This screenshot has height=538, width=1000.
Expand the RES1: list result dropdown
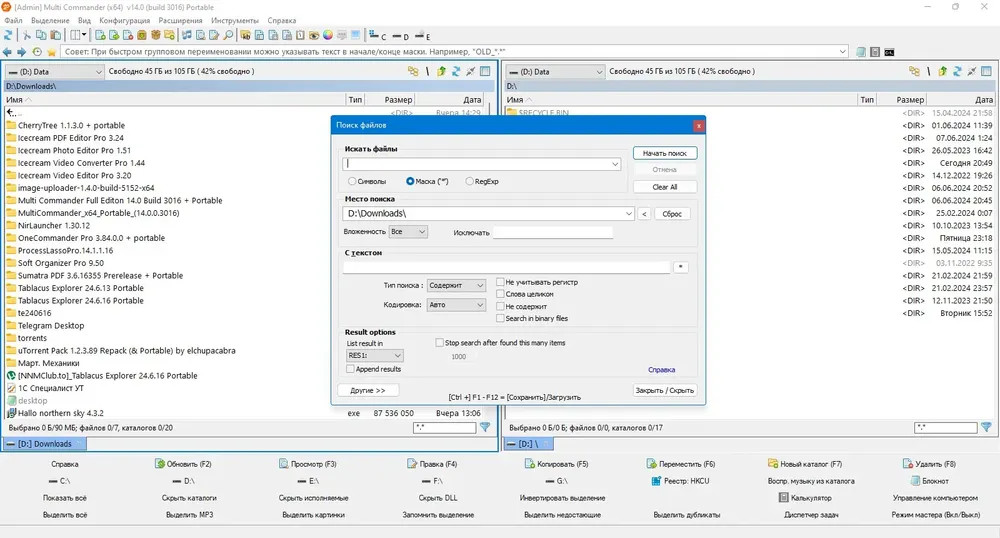pyautogui.click(x=374, y=356)
